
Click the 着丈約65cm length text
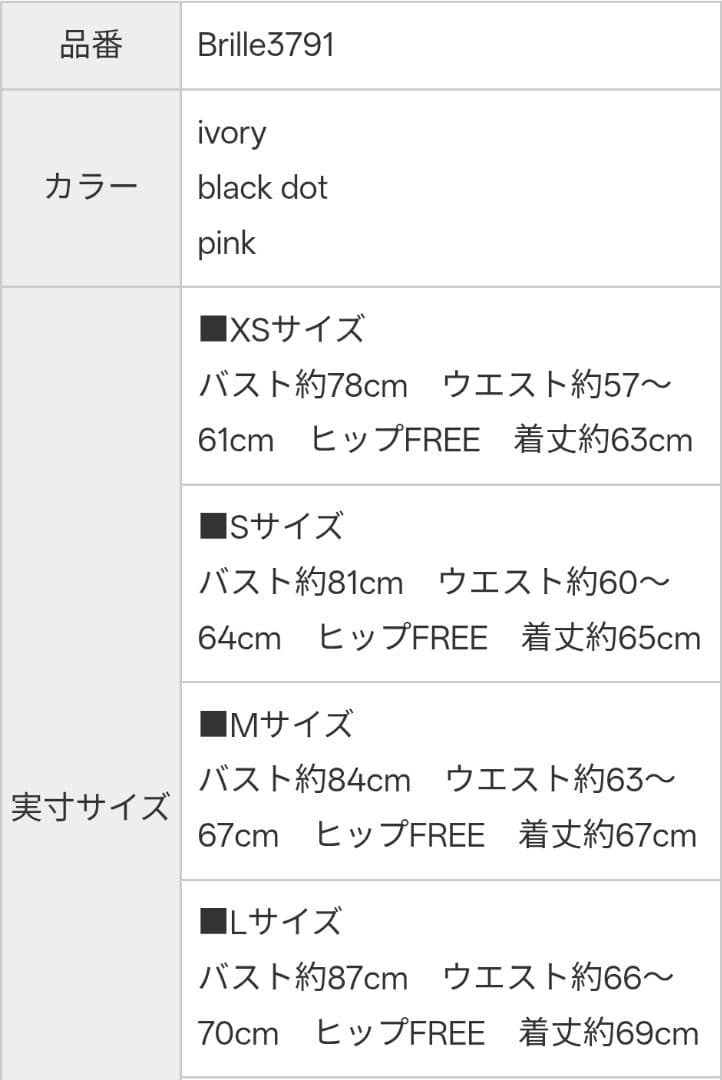[610, 638]
